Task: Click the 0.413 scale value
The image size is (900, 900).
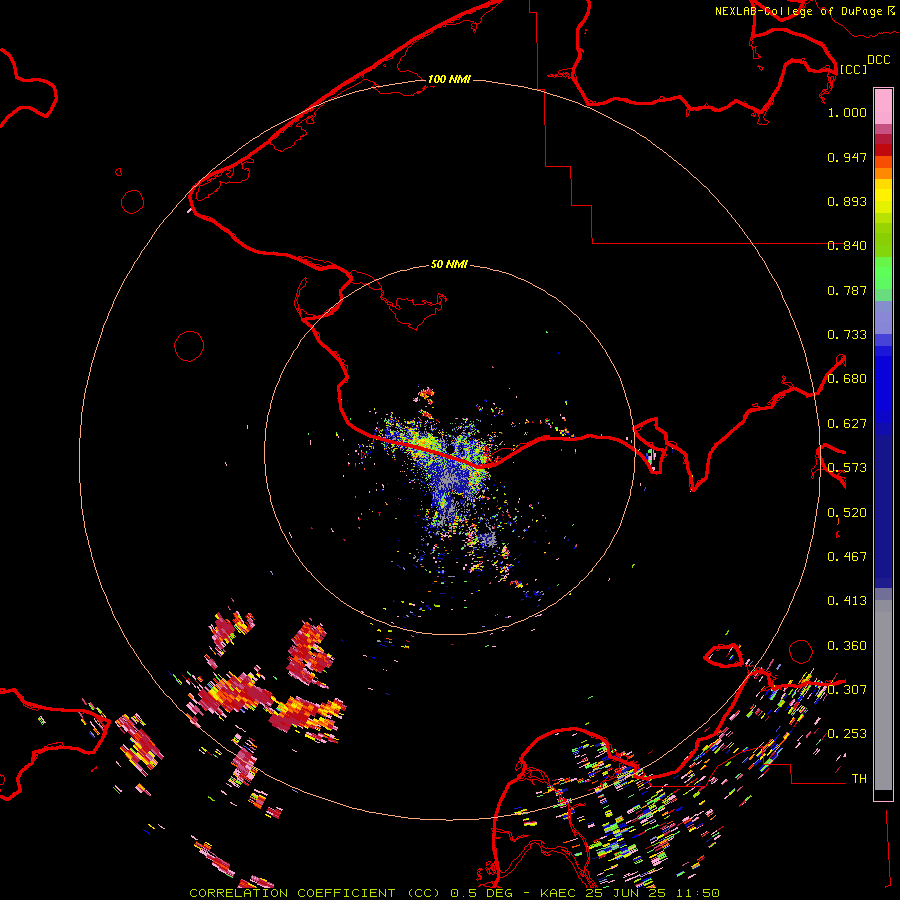Action: (x=847, y=601)
